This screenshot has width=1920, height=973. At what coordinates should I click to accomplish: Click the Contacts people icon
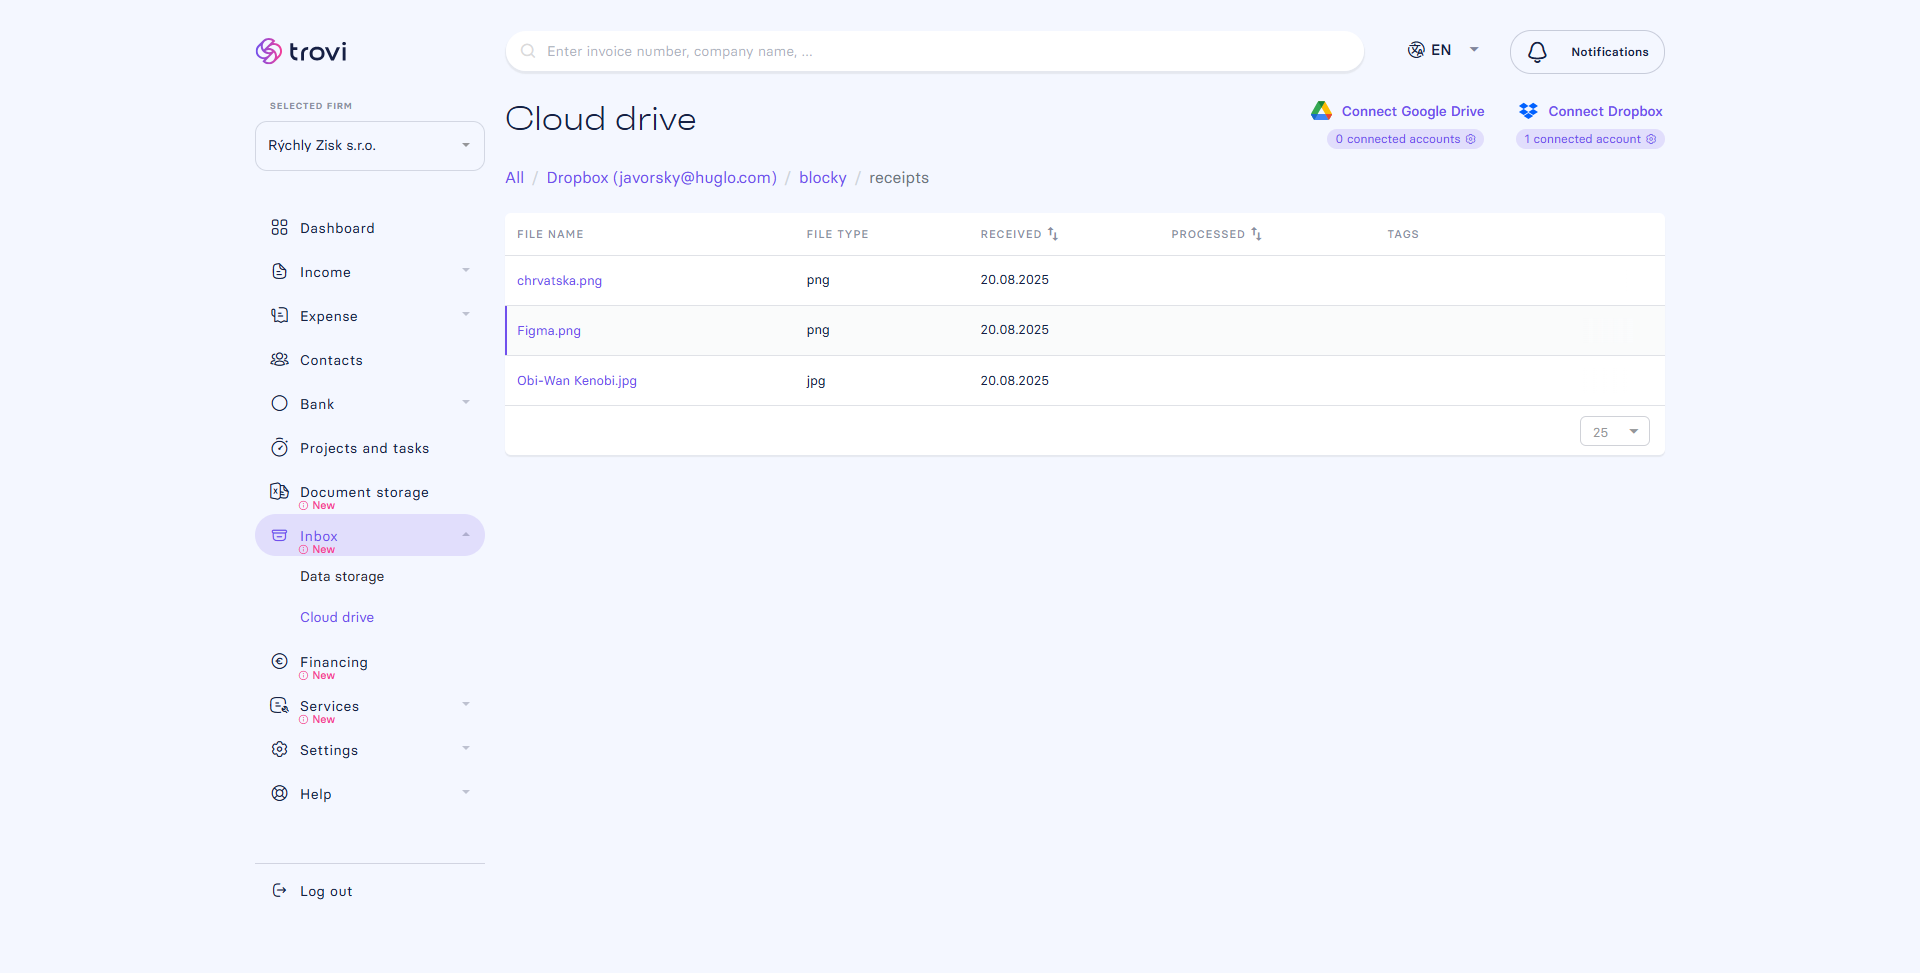pos(279,360)
